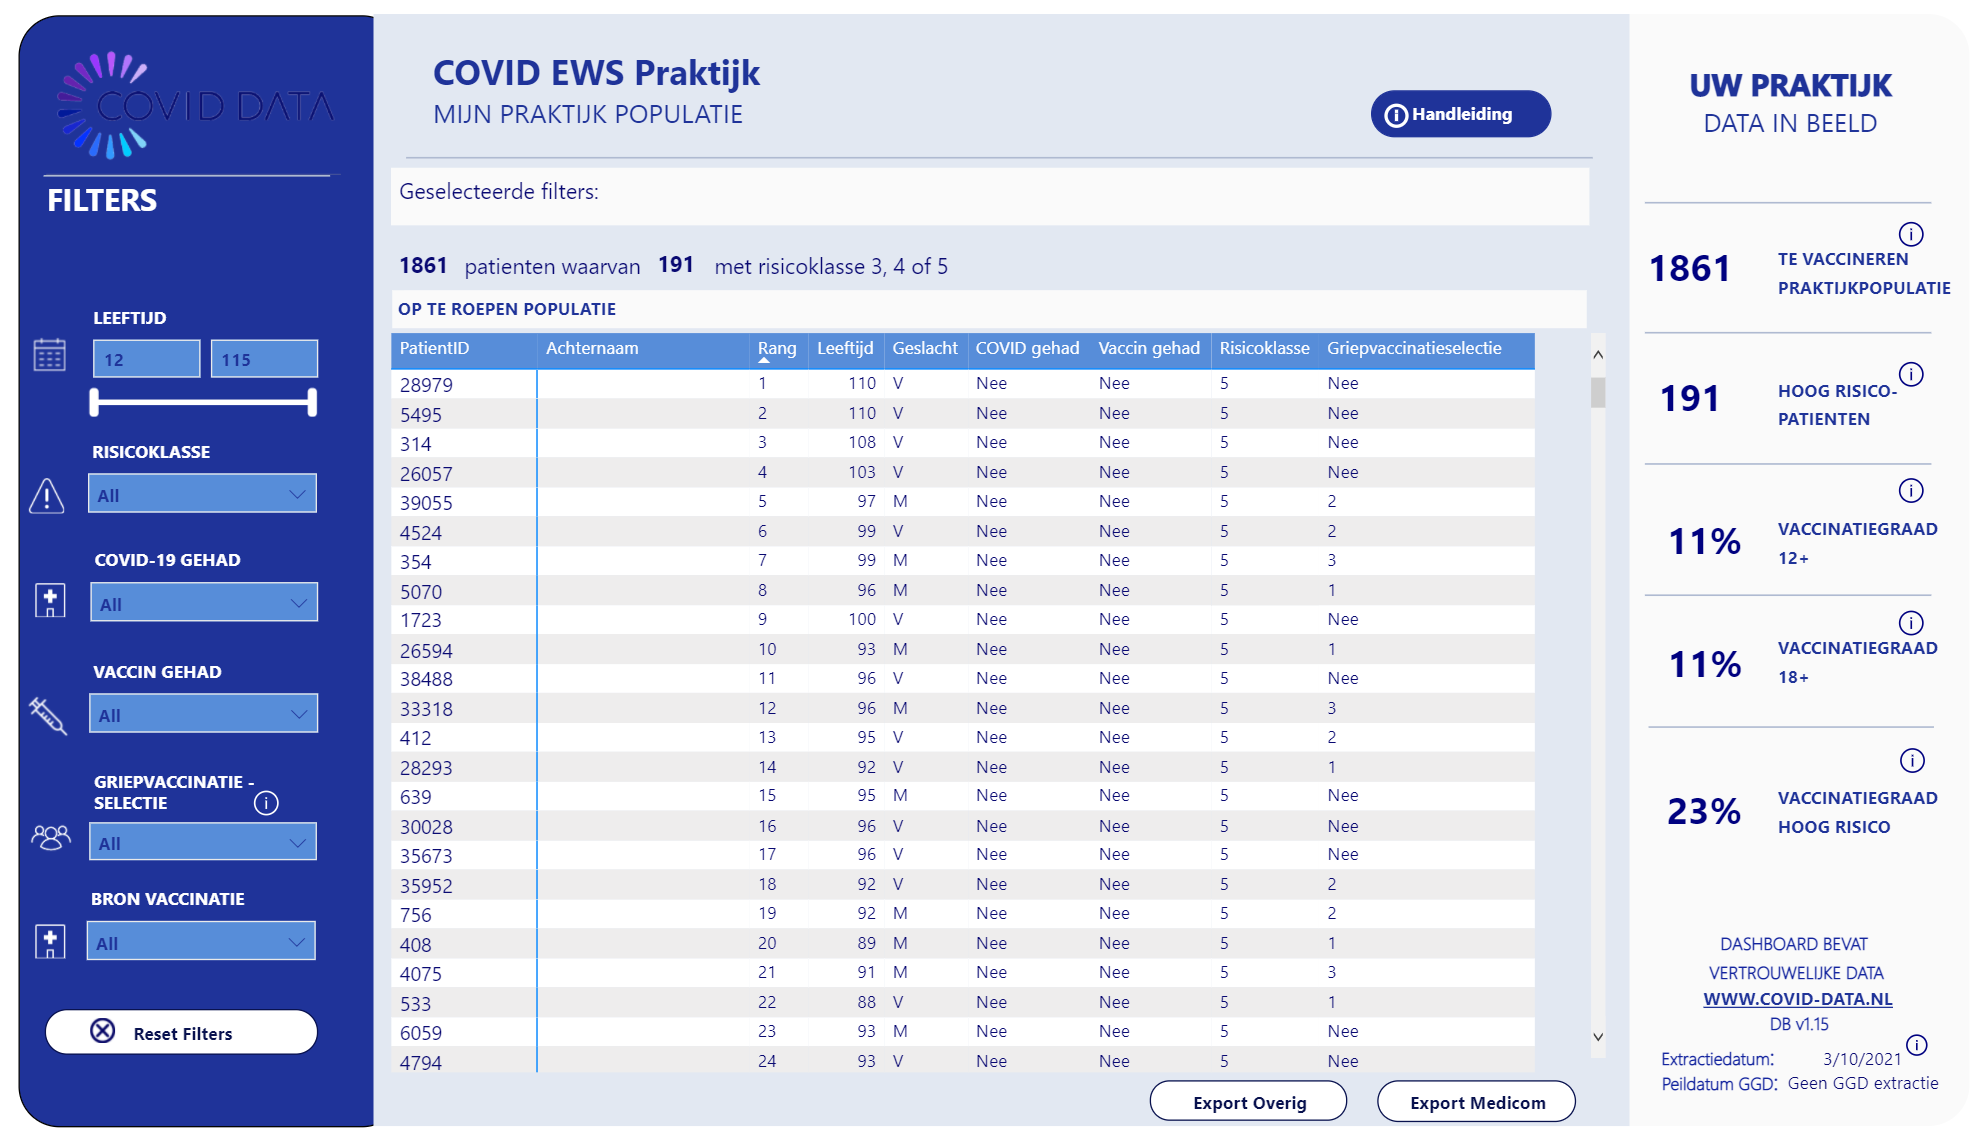Click the Export Medicom button
Image resolution: width=1987 pixels, height=1136 pixels.
point(1476,1102)
